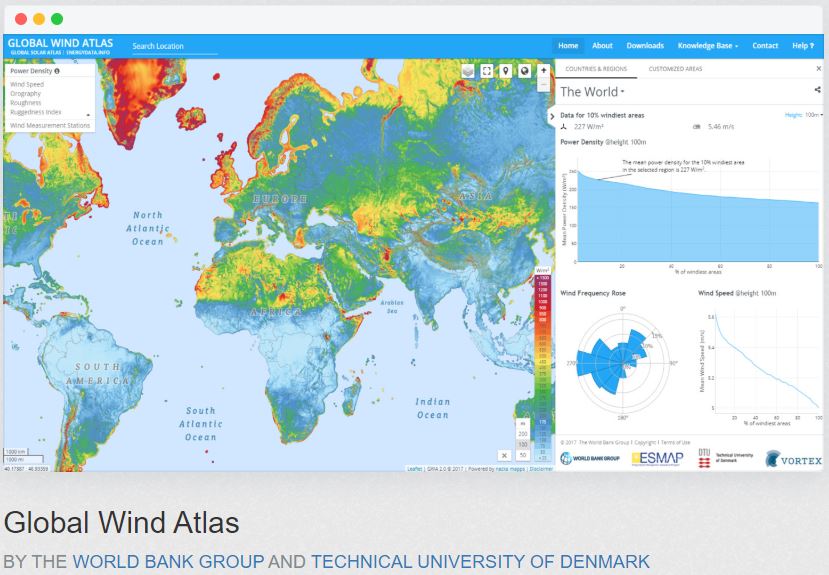Image resolution: width=829 pixels, height=575 pixels.
Task: Open the Terms of Use link
Action: tap(675, 442)
